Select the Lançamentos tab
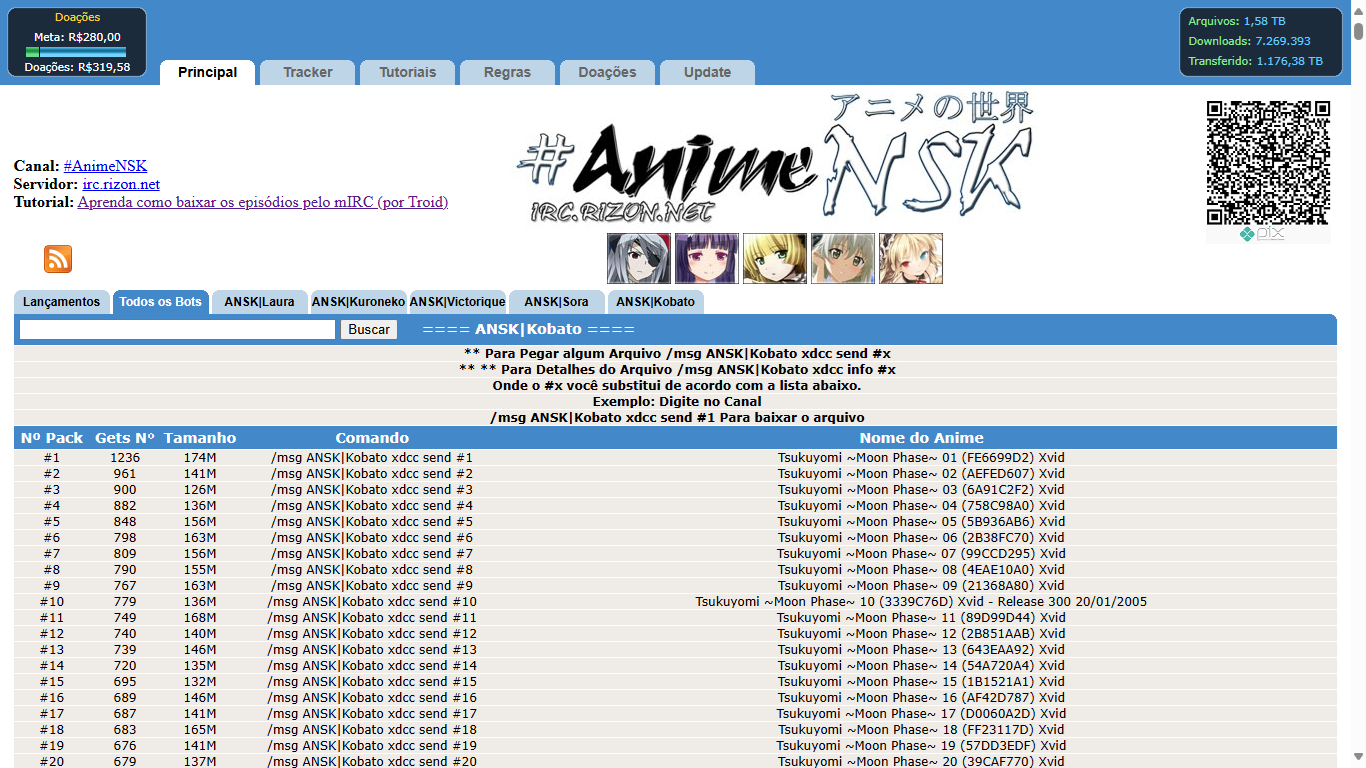Screen dimensions: 1366x768 (61, 301)
